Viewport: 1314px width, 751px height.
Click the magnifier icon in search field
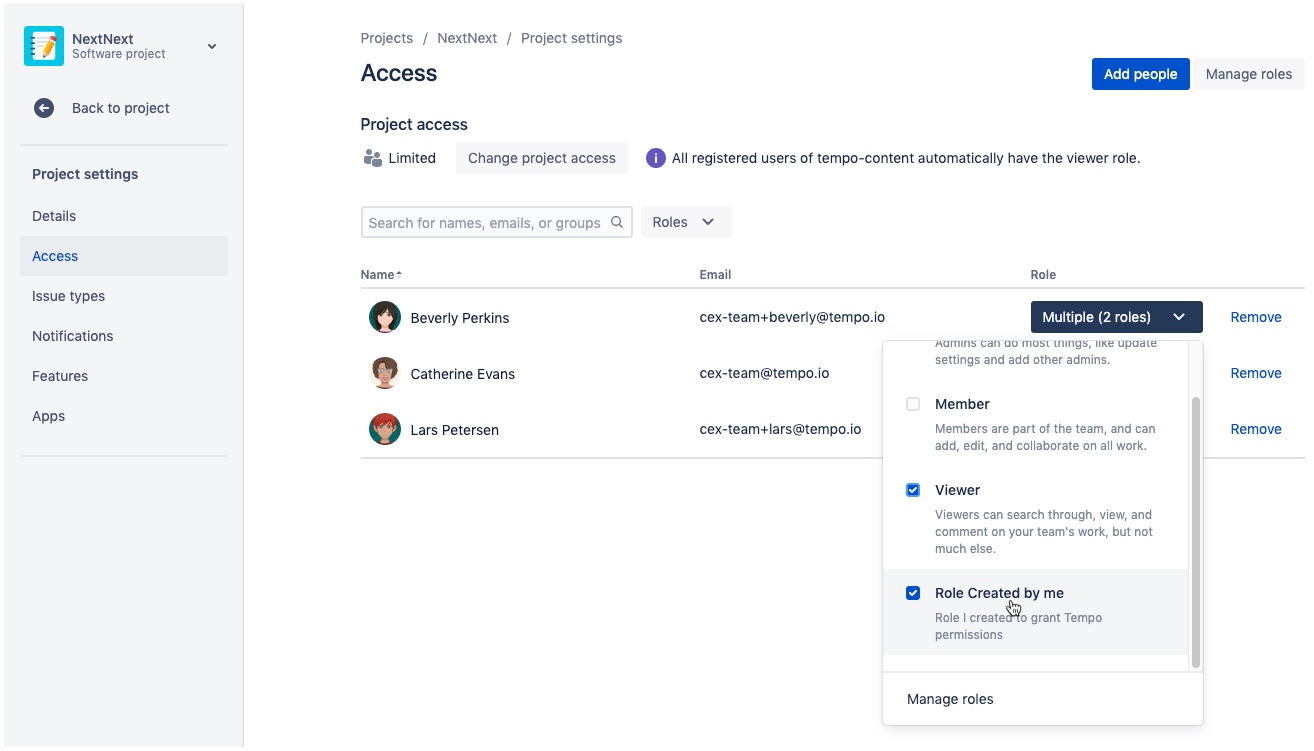(618, 222)
